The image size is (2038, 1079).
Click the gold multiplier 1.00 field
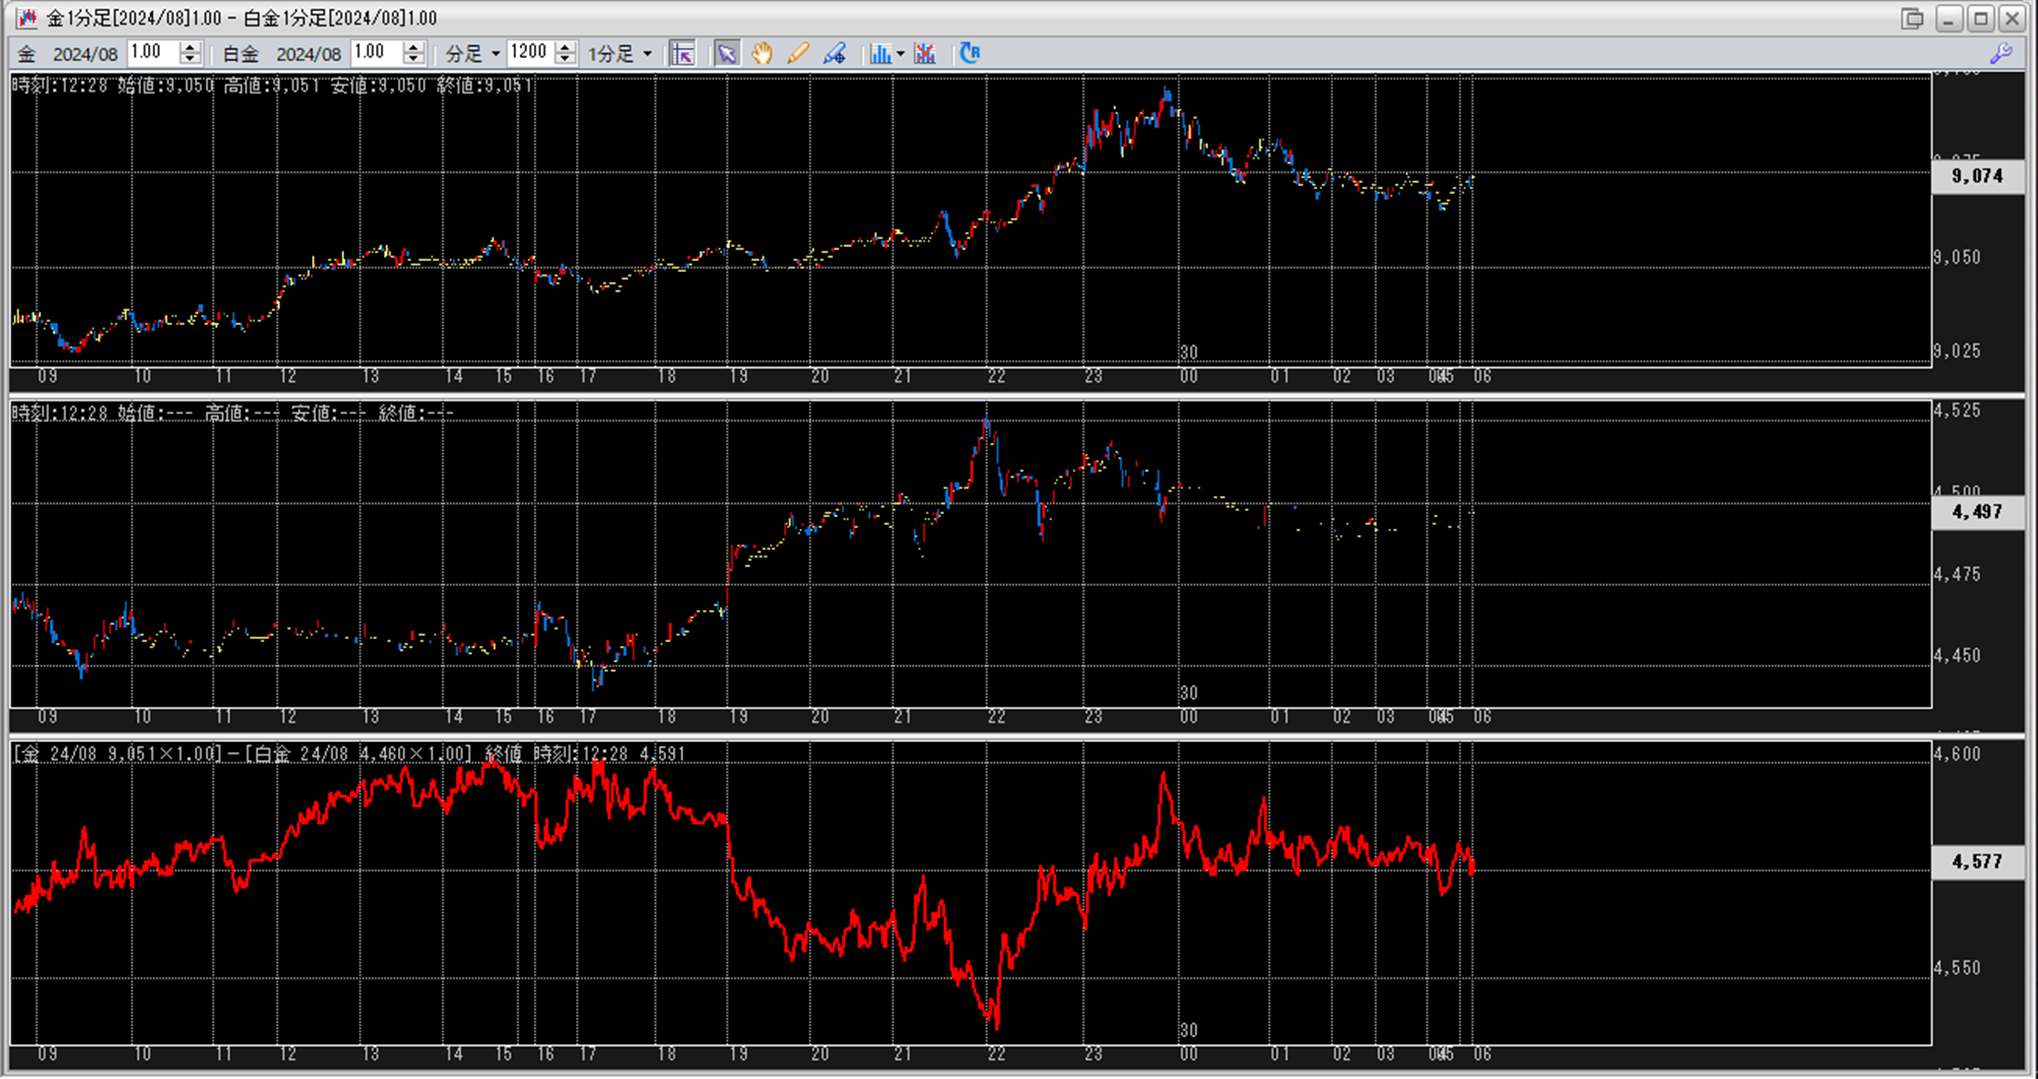(x=152, y=53)
